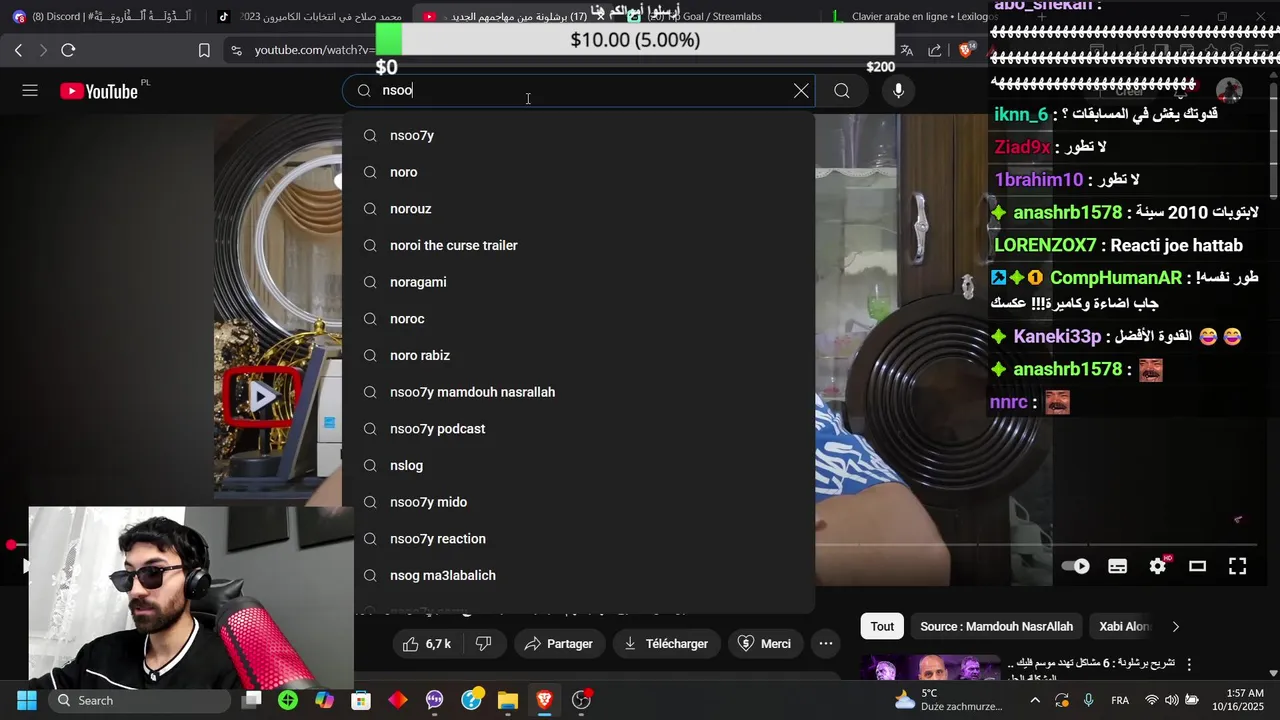Go forward in the browser
The image size is (1280, 720).
(x=43, y=50)
